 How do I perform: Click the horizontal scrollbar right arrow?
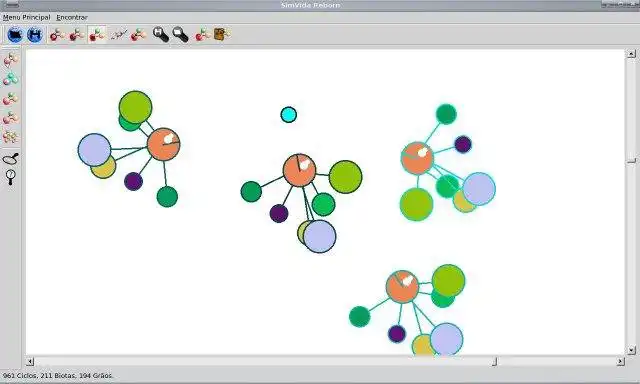click(620, 362)
